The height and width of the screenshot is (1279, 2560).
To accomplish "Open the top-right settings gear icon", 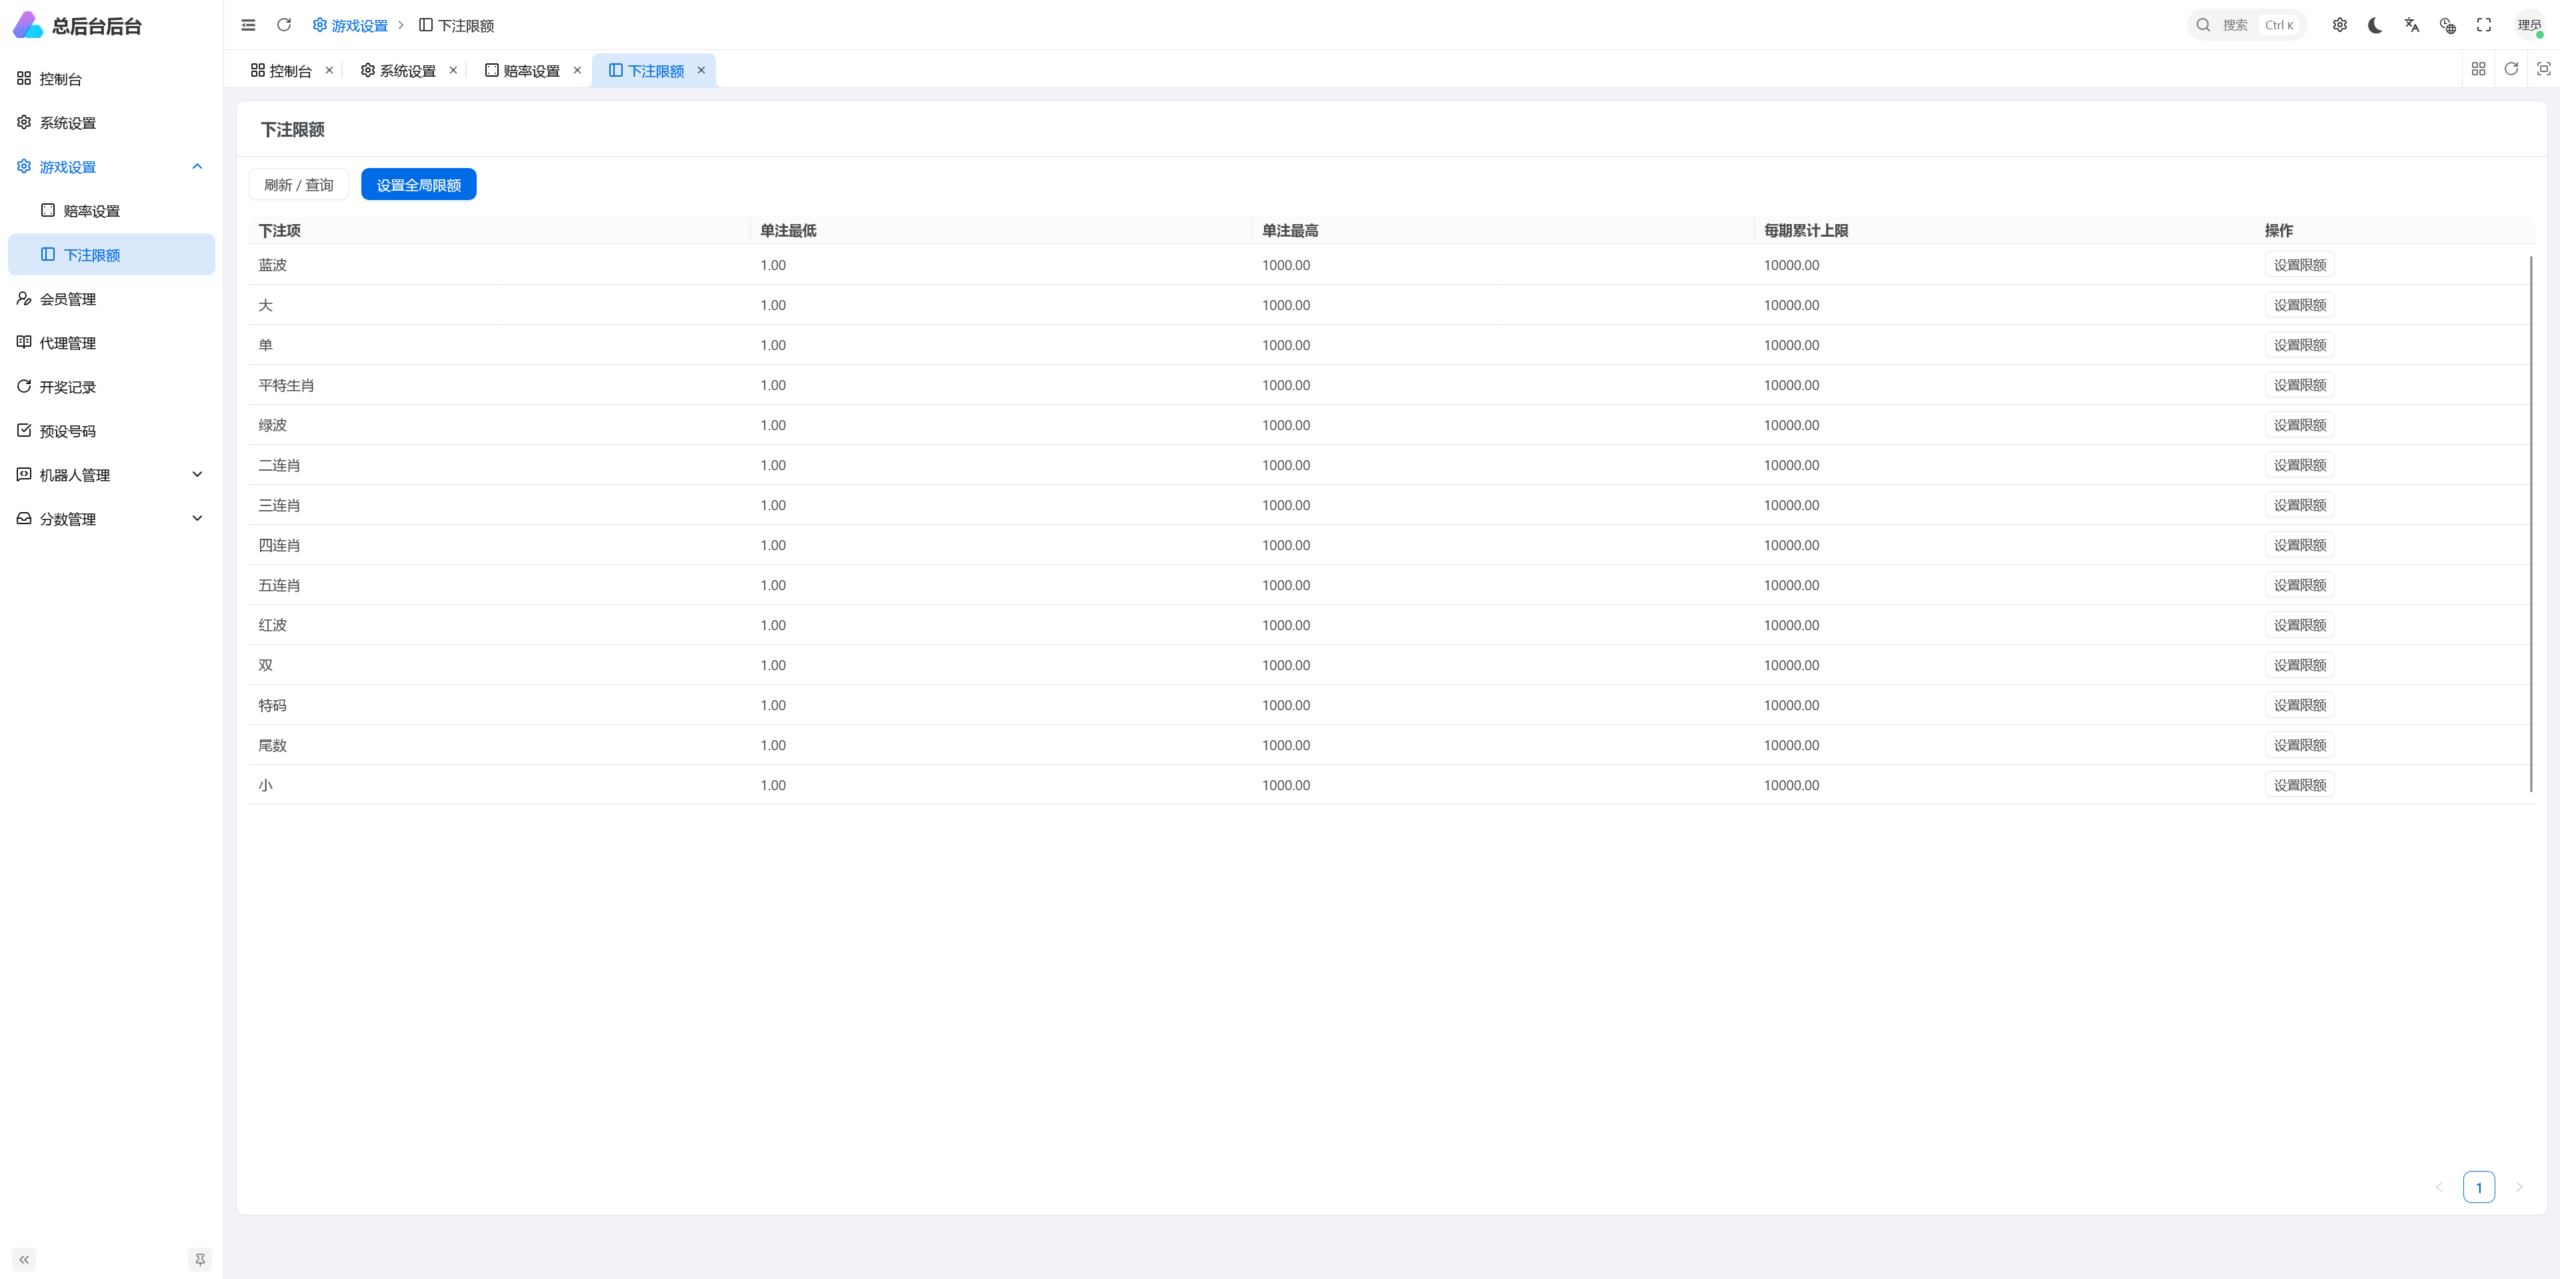I will coord(2340,25).
